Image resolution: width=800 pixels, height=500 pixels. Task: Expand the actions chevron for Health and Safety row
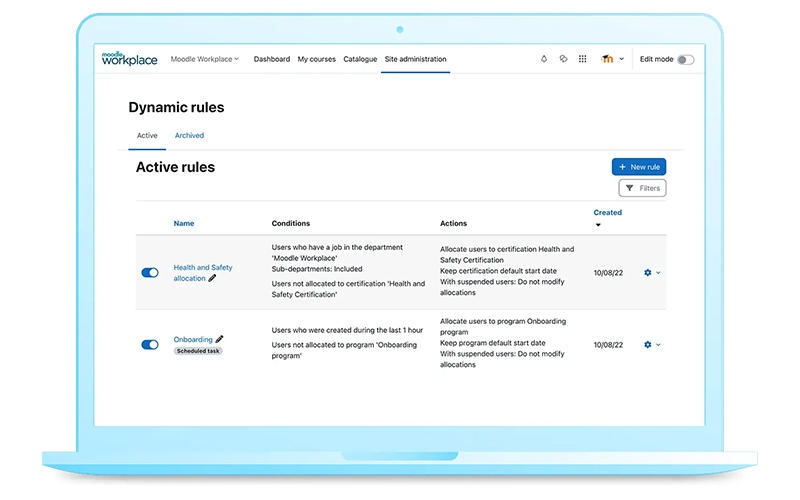tap(658, 273)
